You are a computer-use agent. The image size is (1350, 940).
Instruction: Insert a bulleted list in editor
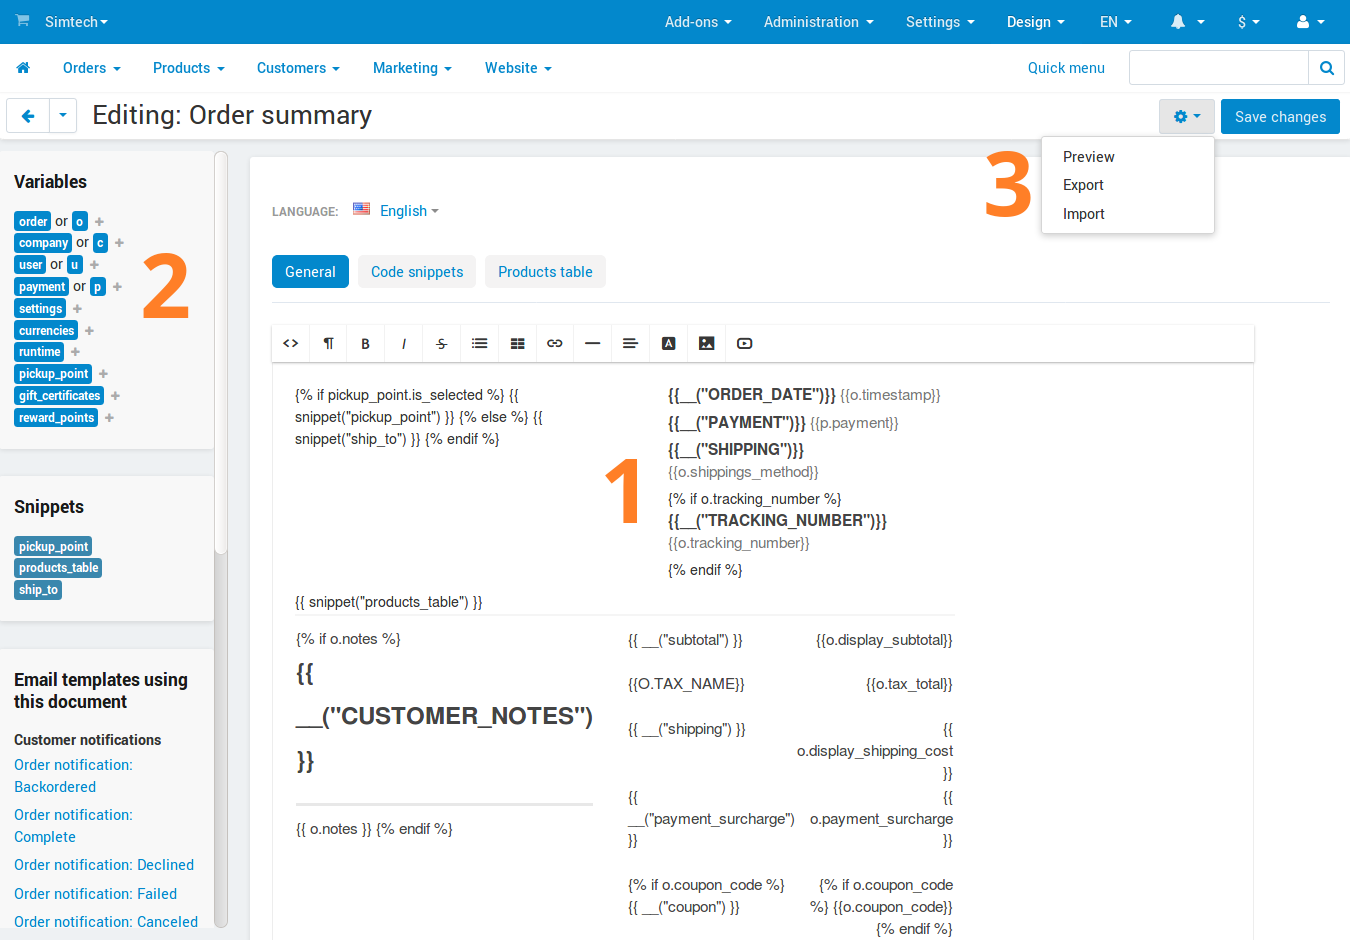[480, 343]
